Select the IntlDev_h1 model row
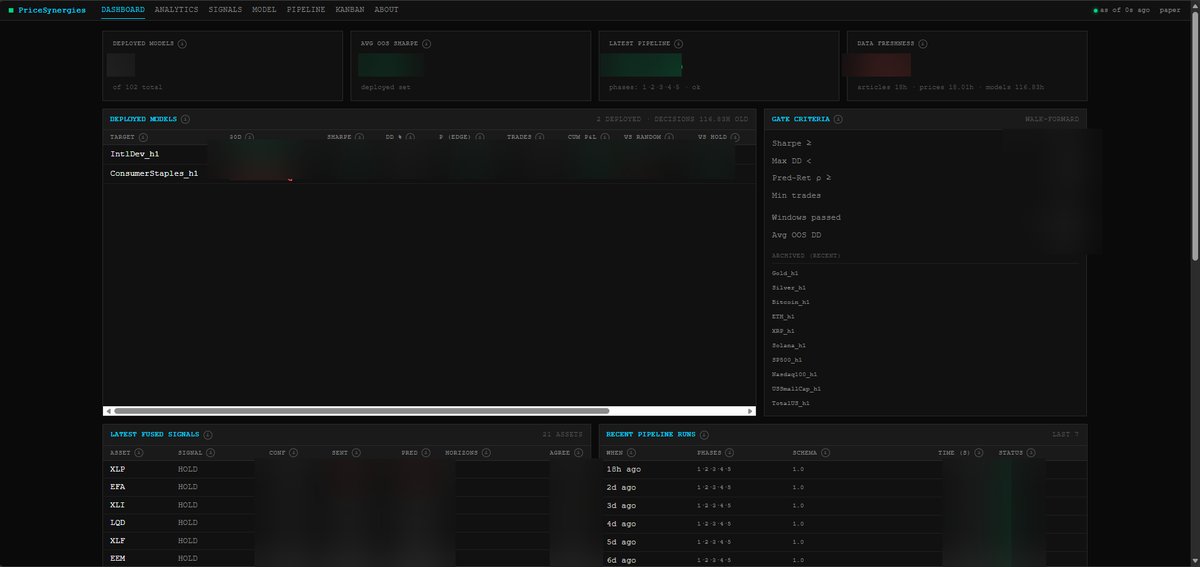The image size is (1200, 567). [429, 154]
